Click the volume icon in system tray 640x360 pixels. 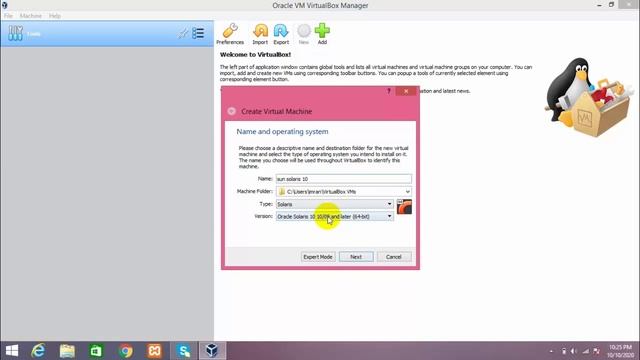click(x=573, y=351)
